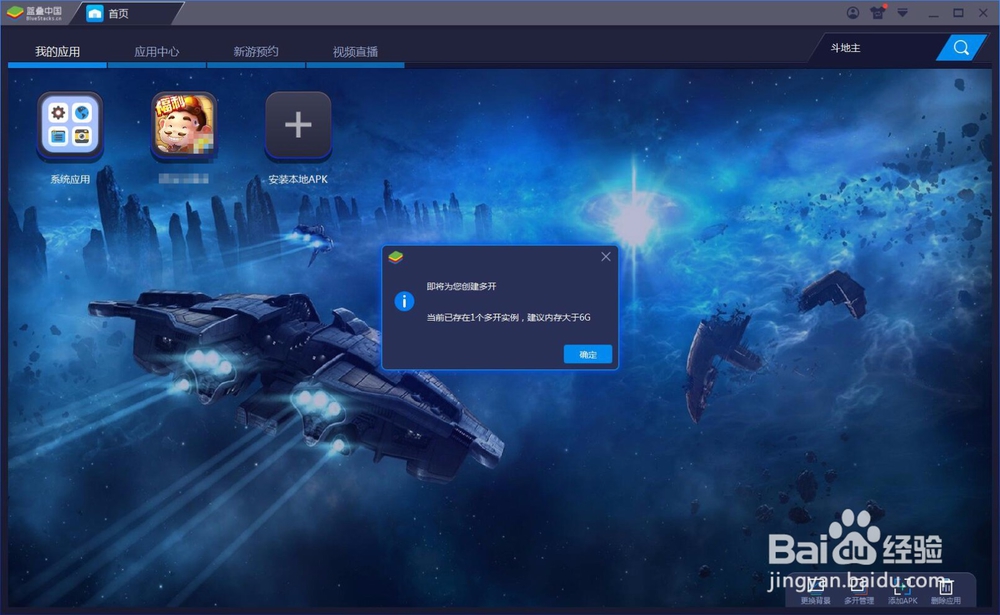
Task: Open the 系统应用 system apps folder
Action: pyautogui.click(x=70, y=125)
